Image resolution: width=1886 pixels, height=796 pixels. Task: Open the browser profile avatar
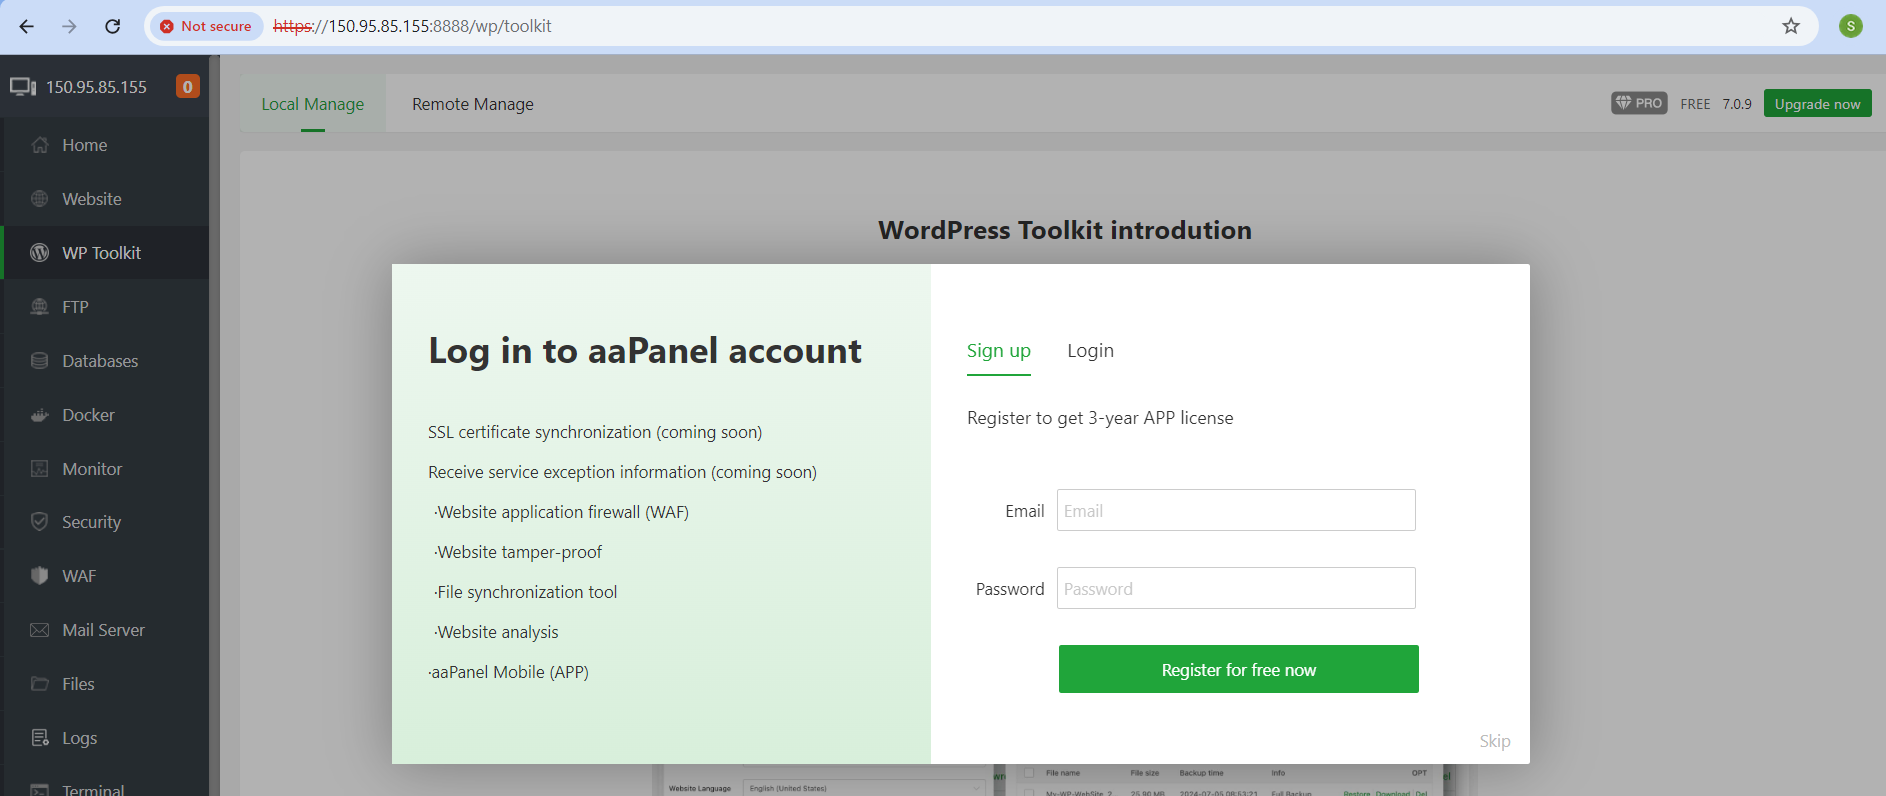tap(1851, 26)
